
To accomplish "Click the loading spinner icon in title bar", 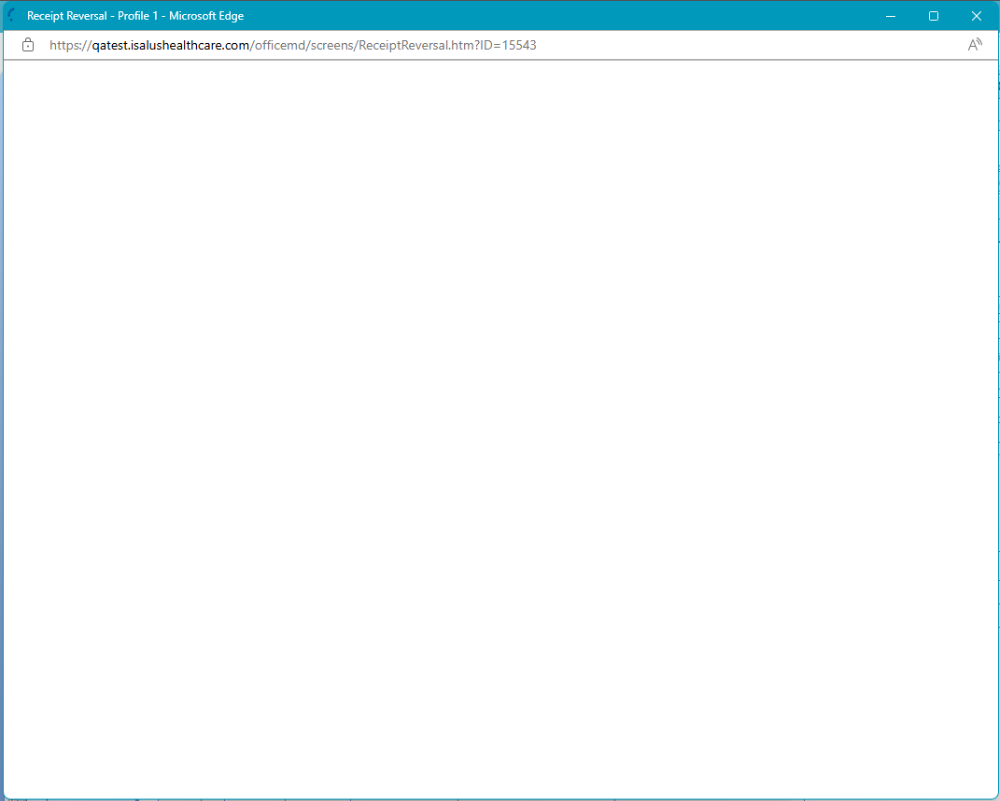I will pos(11,15).
